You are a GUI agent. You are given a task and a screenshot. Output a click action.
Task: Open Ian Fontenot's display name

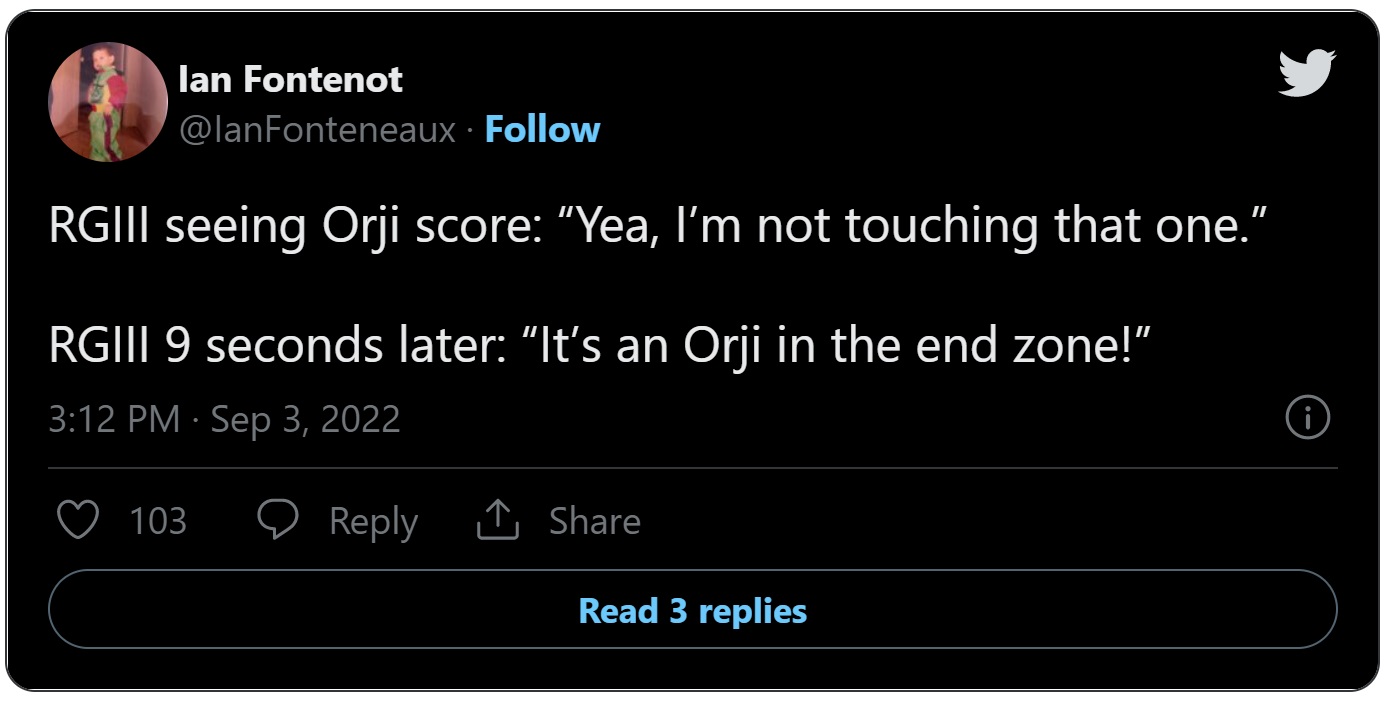[x=290, y=79]
